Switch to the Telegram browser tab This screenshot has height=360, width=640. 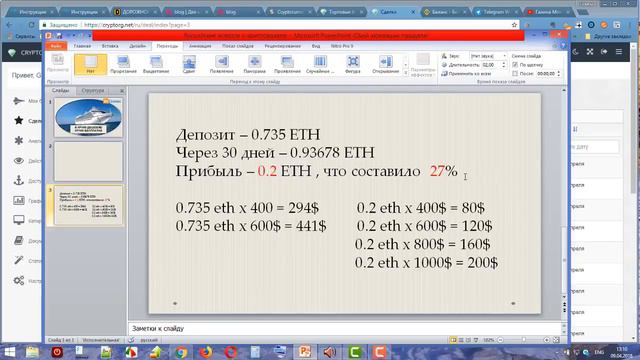click(496, 12)
